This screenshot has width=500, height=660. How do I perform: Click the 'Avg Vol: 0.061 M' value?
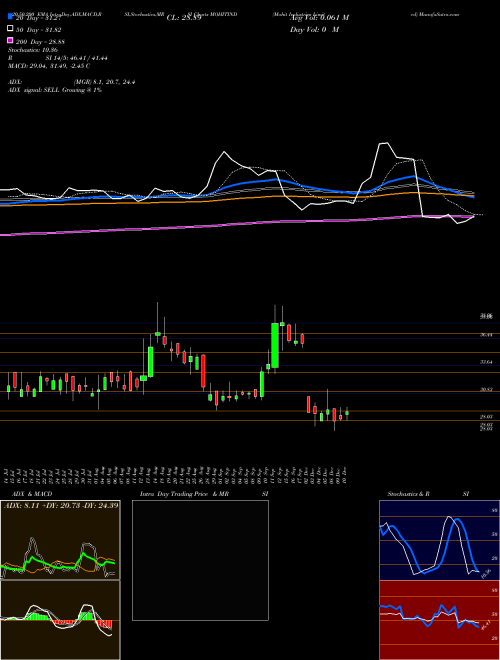(x=319, y=18)
